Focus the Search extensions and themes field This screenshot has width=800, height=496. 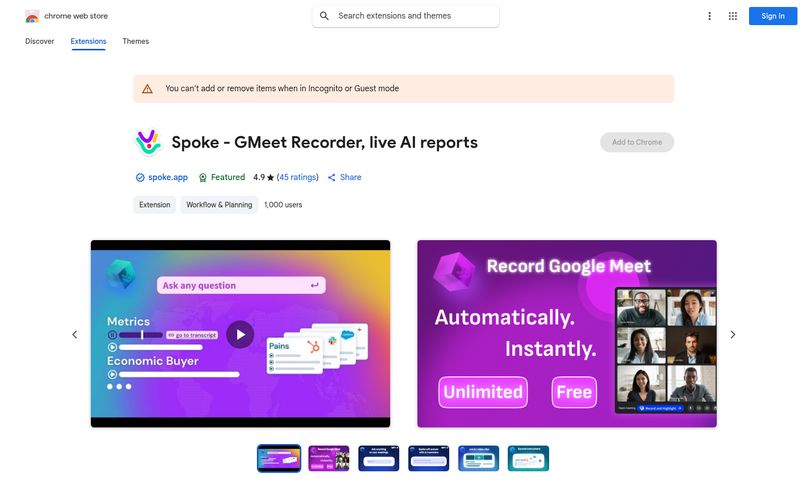(406, 16)
